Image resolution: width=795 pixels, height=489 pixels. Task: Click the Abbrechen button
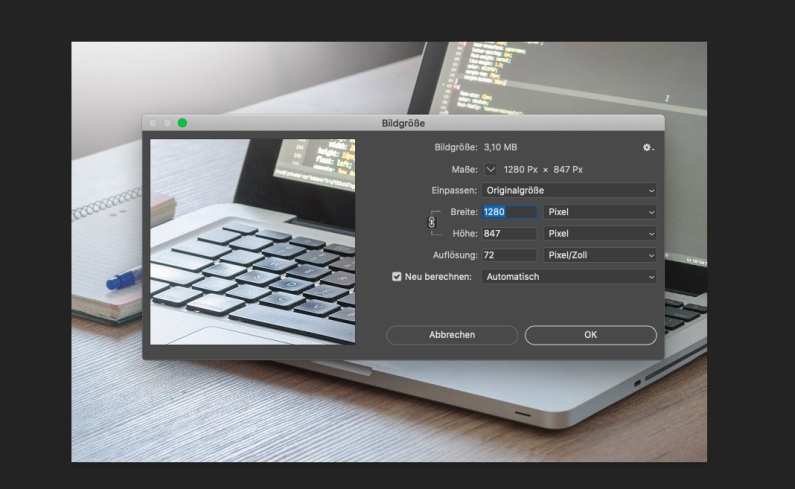coord(452,335)
